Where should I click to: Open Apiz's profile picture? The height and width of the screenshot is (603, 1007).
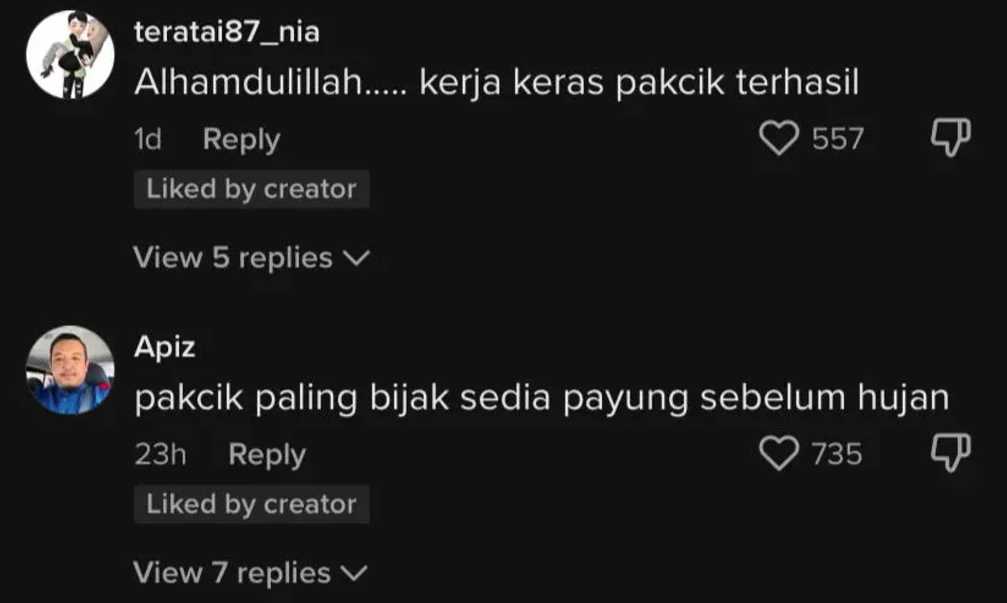69,370
